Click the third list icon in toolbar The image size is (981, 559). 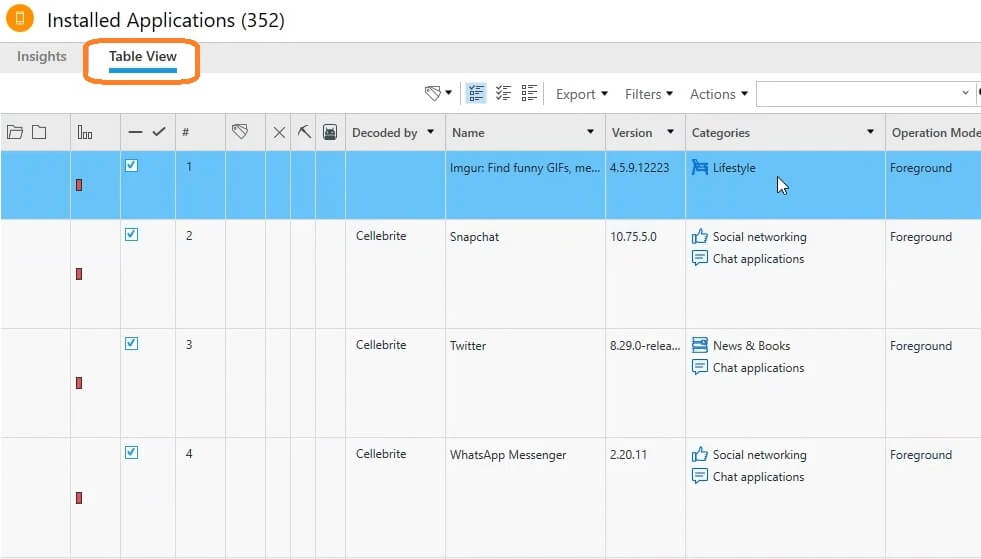(x=530, y=93)
